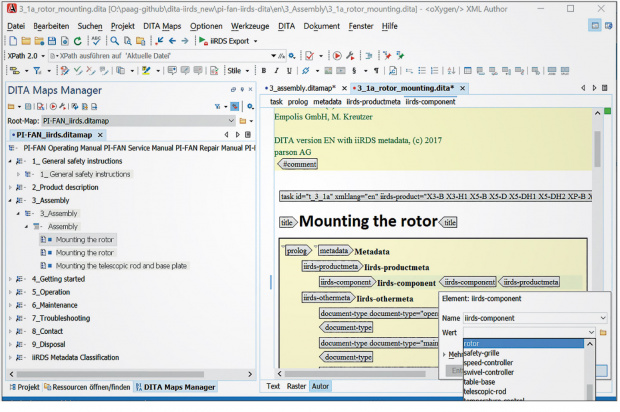Click the iiRDS Export run button
Viewport: 620px width, 412px height.
(x=203, y=40)
